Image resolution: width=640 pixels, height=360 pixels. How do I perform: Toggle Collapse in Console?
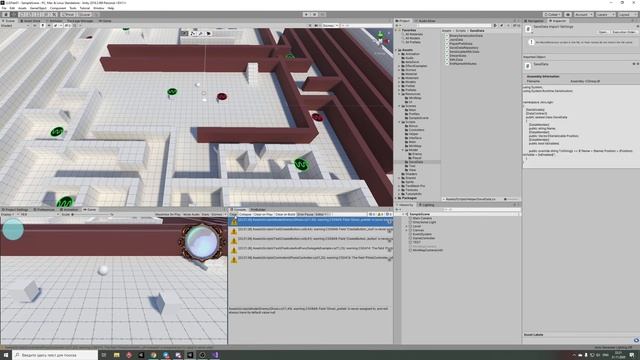click(245, 214)
